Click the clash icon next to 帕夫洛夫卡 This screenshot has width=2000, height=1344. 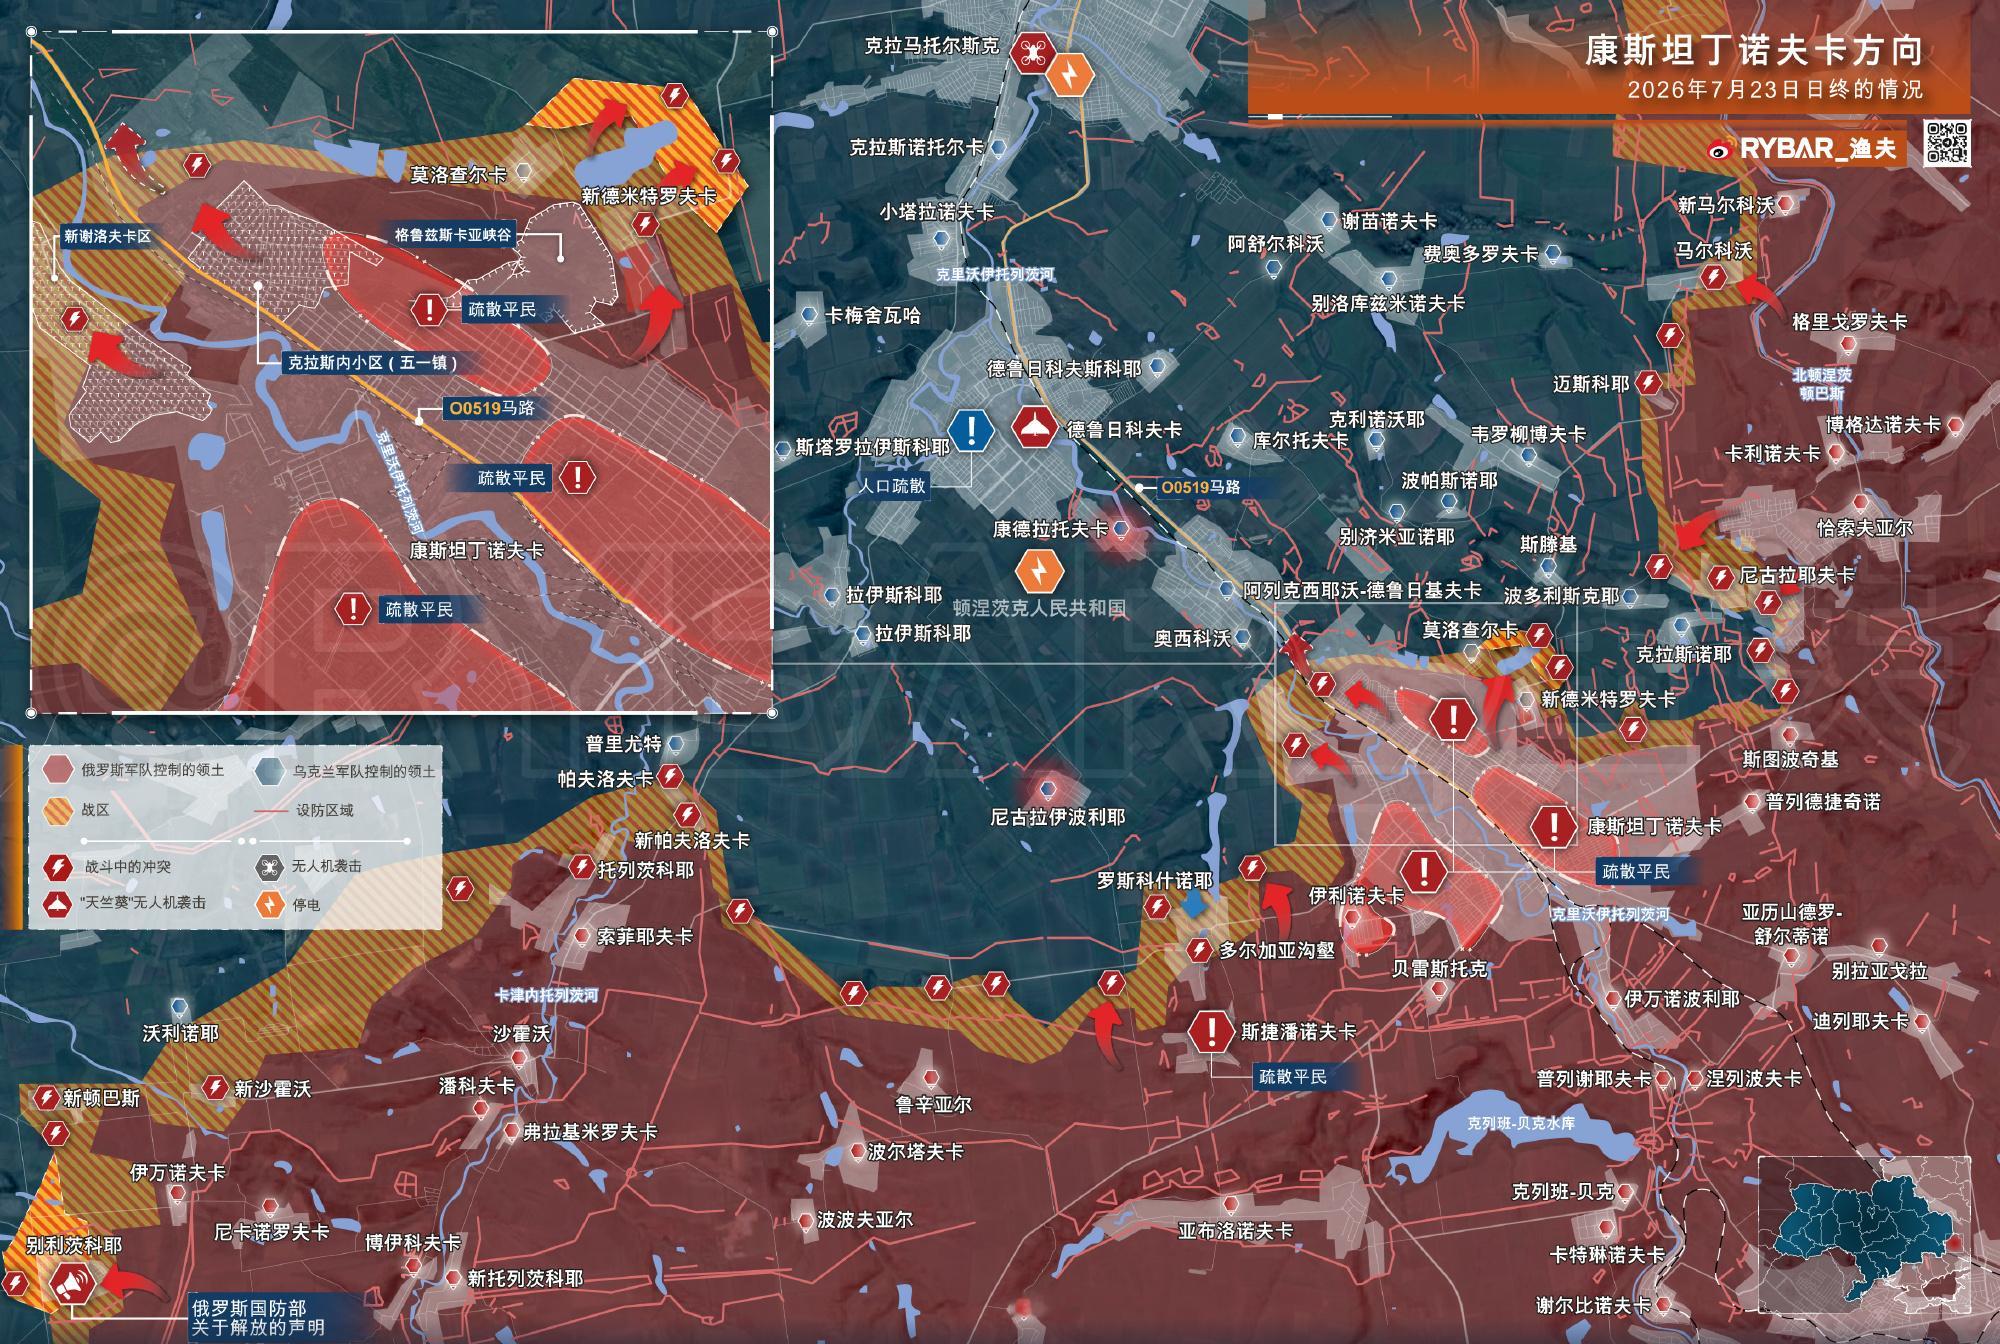(672, 777)
